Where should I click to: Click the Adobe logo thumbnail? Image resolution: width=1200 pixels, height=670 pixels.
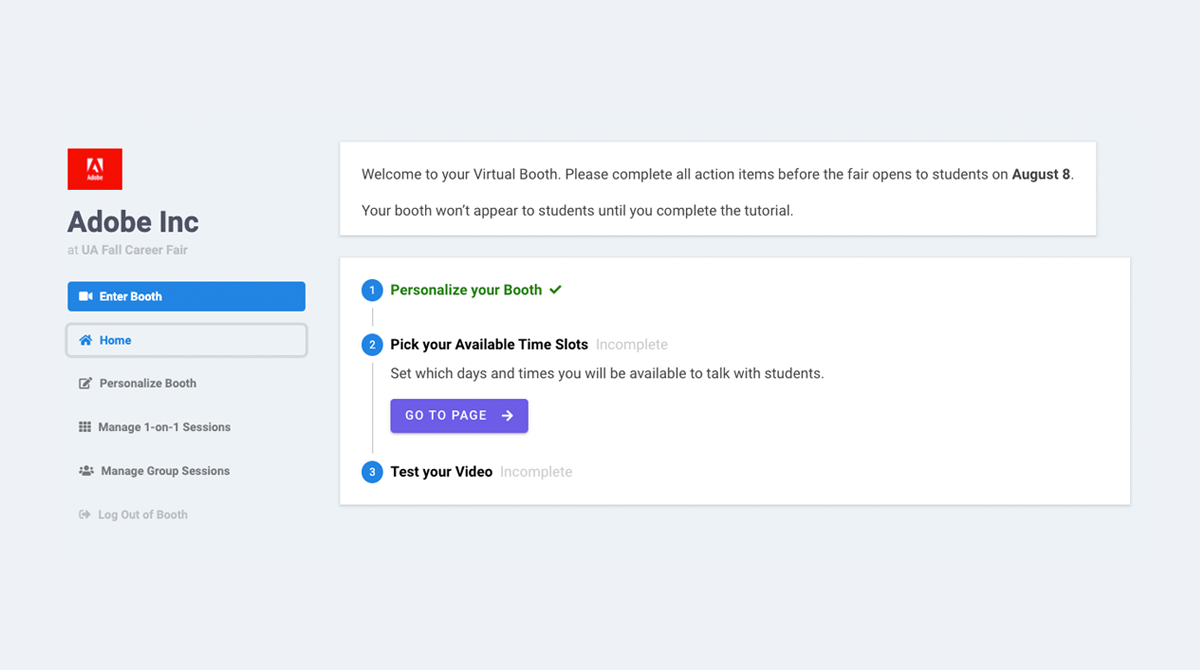tap(95, 169)
